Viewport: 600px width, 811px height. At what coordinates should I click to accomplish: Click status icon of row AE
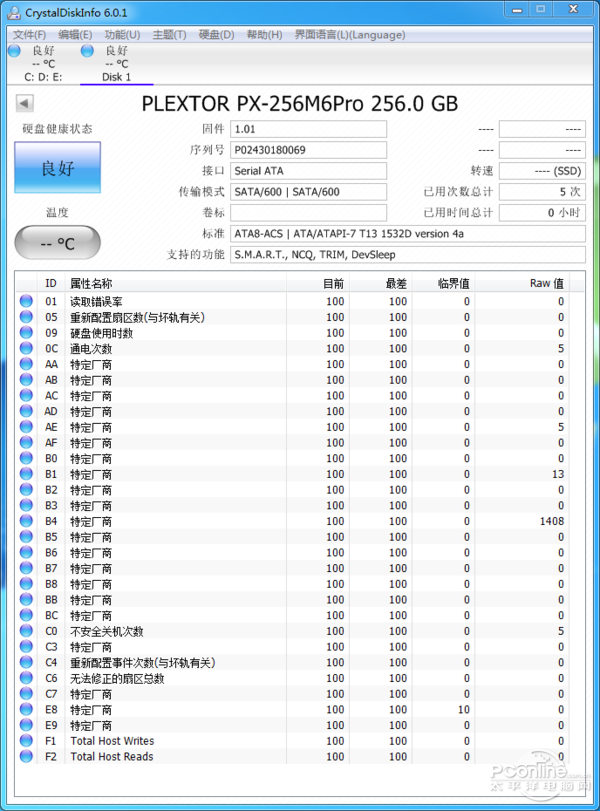click(26, 427)
